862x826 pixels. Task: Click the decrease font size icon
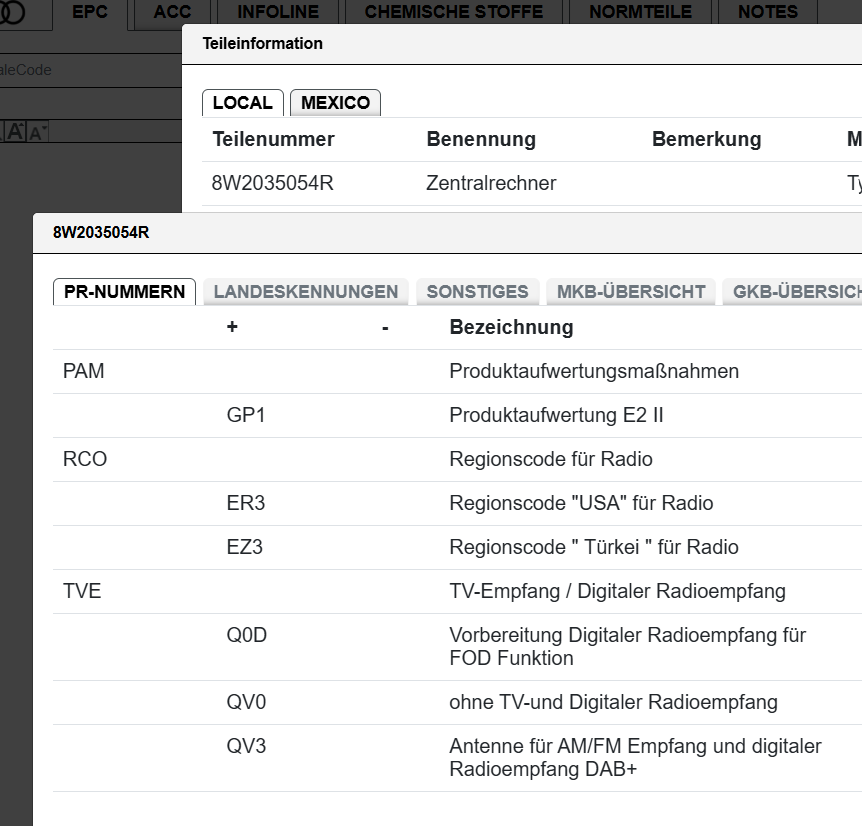tap(37, 132)
